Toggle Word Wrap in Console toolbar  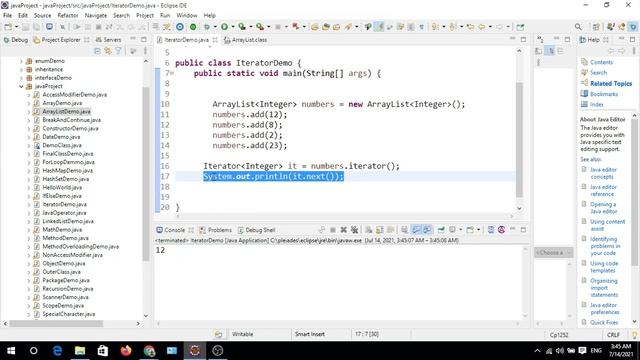(x=391, y=230)
